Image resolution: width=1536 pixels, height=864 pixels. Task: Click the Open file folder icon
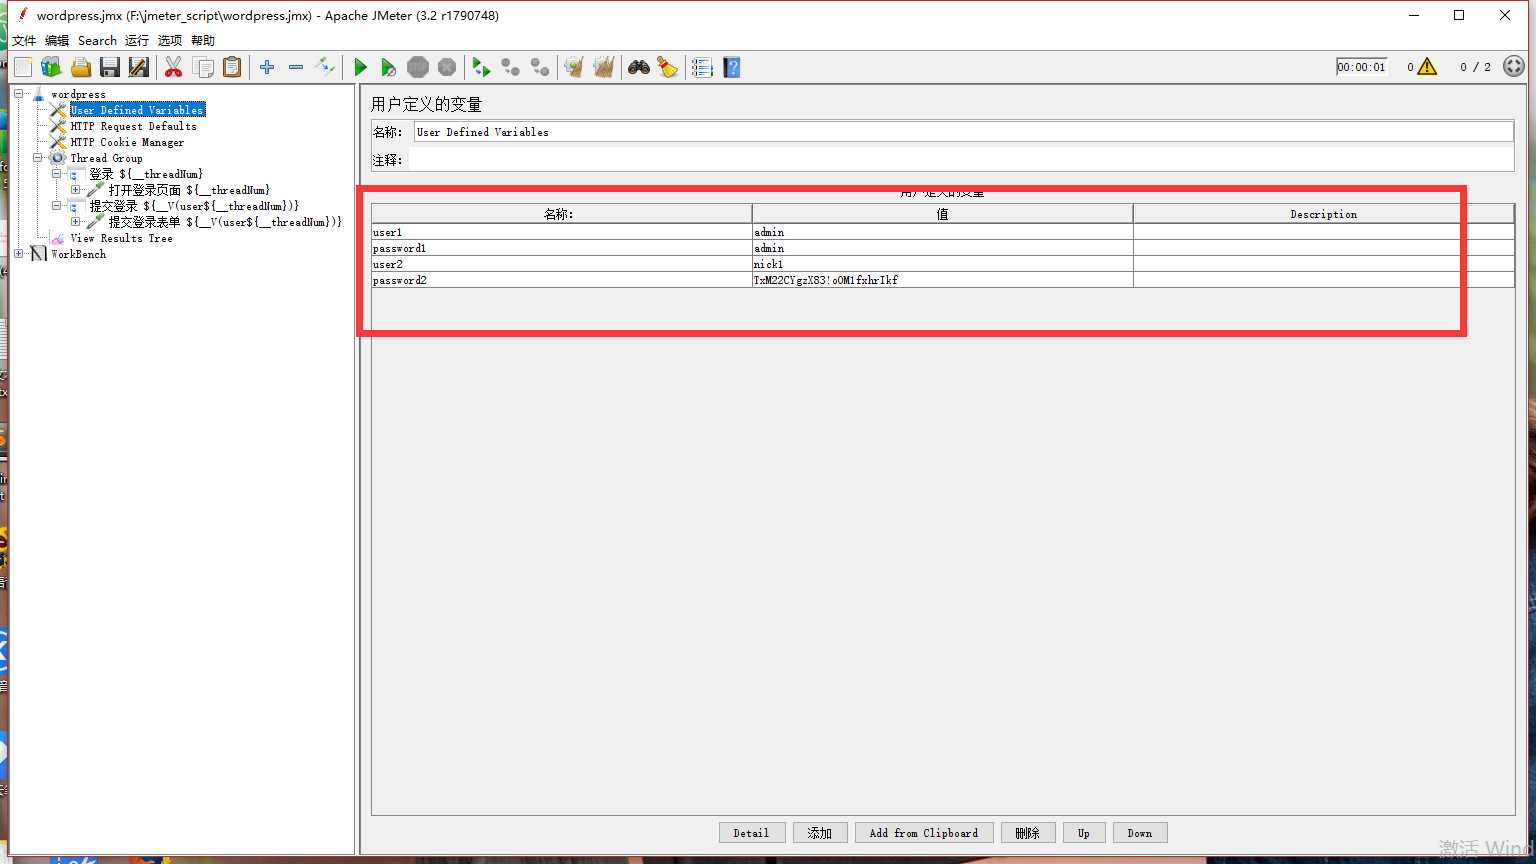tap(81, 67)
